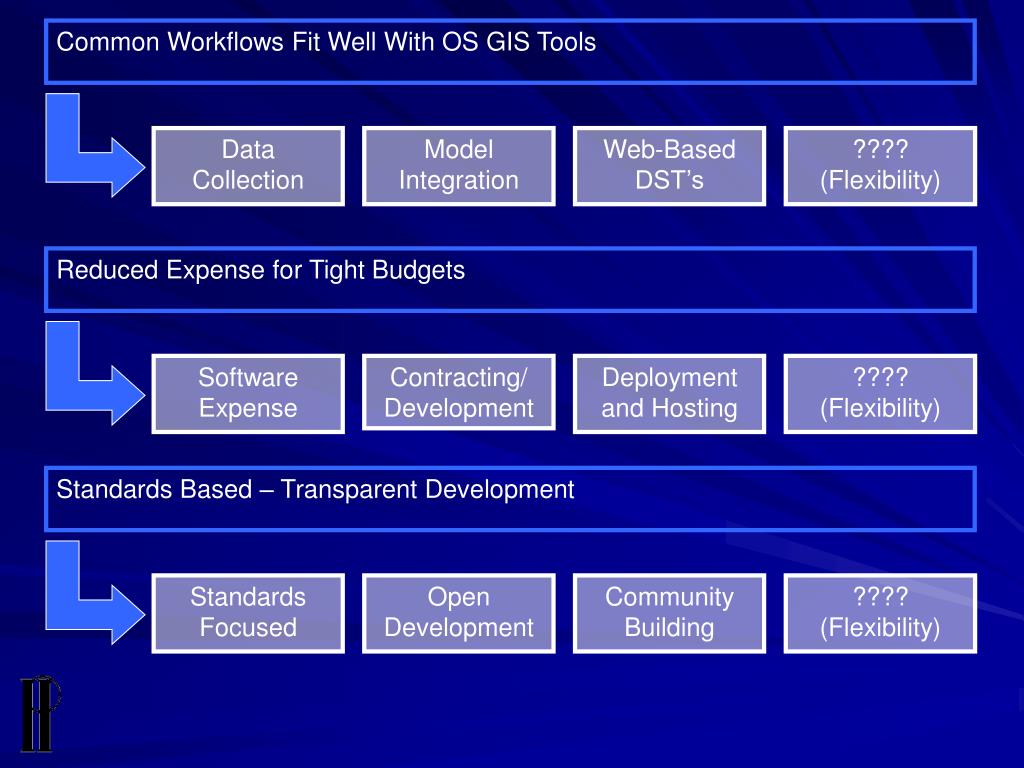Click the "Standards Based – Transparent Development" heading
1024x768 pixels.
[x=510, y=499]
